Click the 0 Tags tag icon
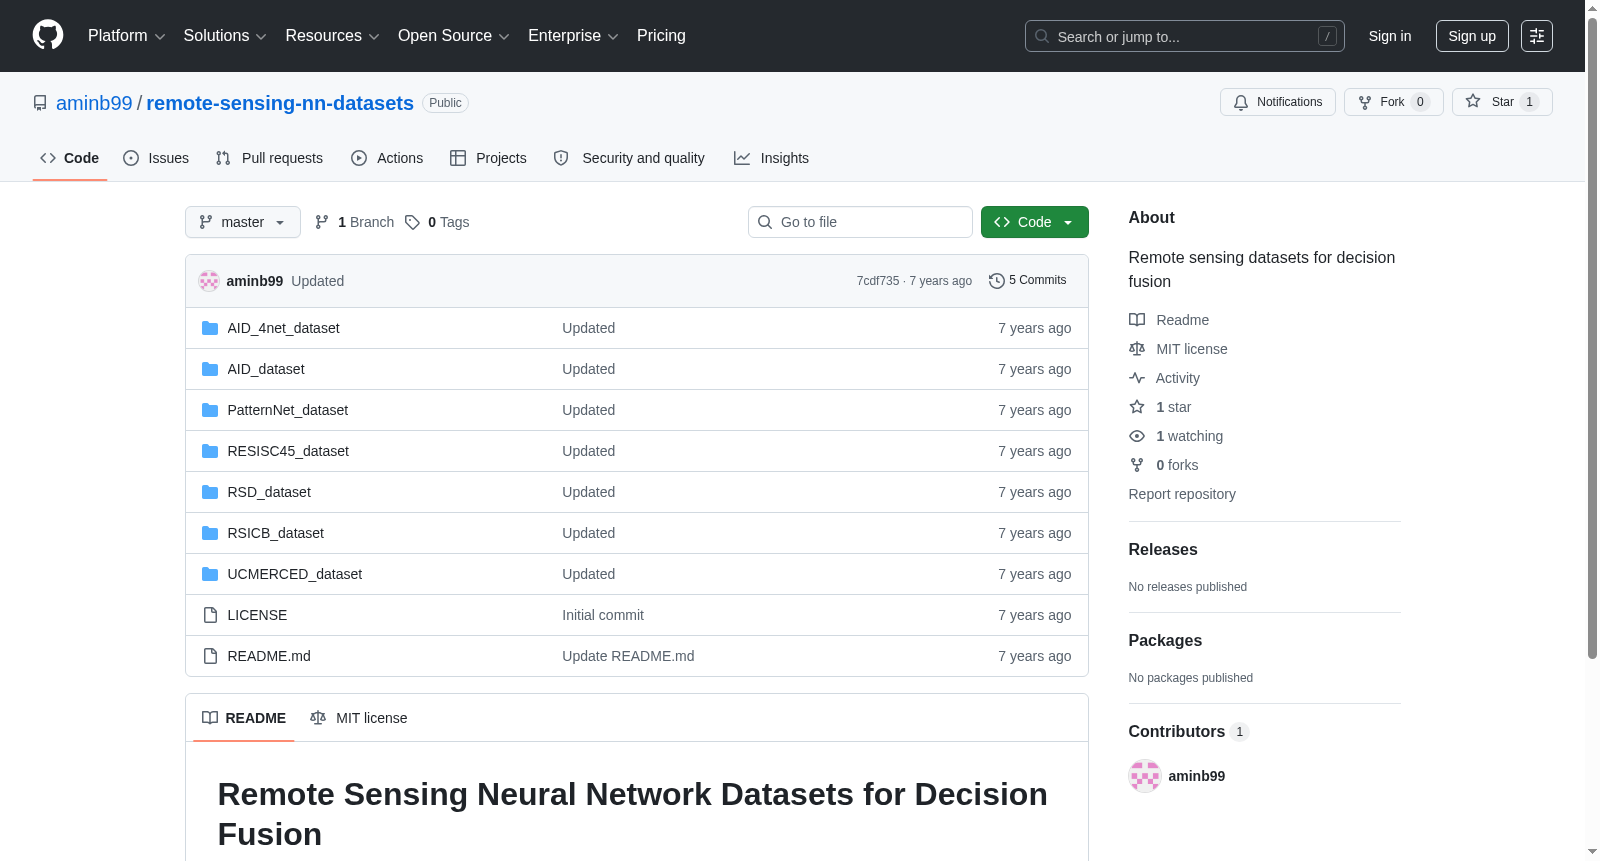Viewport: 1600px width, 861px height. click(x=412, y=222)
